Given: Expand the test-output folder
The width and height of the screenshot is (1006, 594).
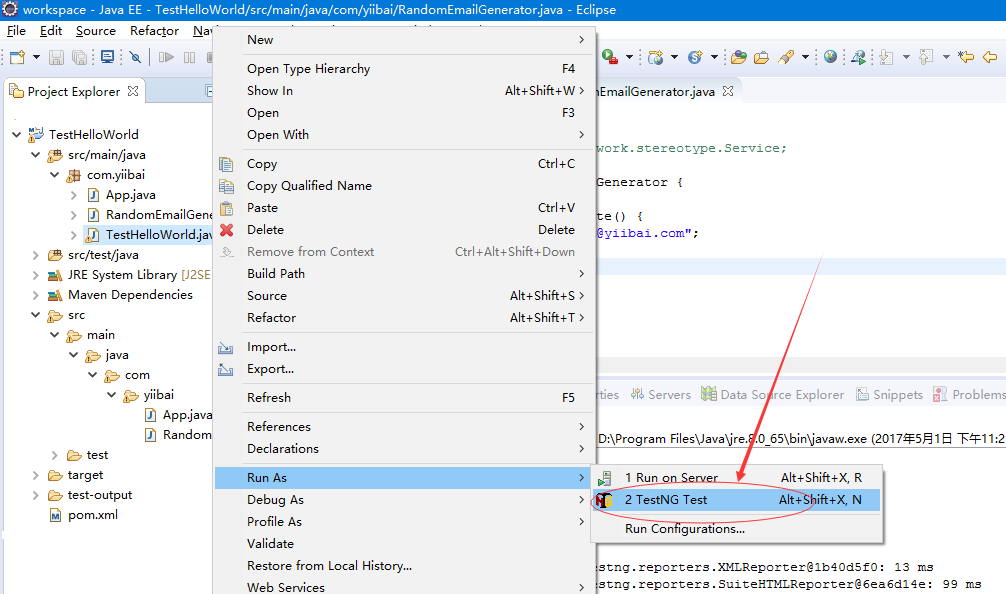Looking at the screenshot, I should pos(36,495).
